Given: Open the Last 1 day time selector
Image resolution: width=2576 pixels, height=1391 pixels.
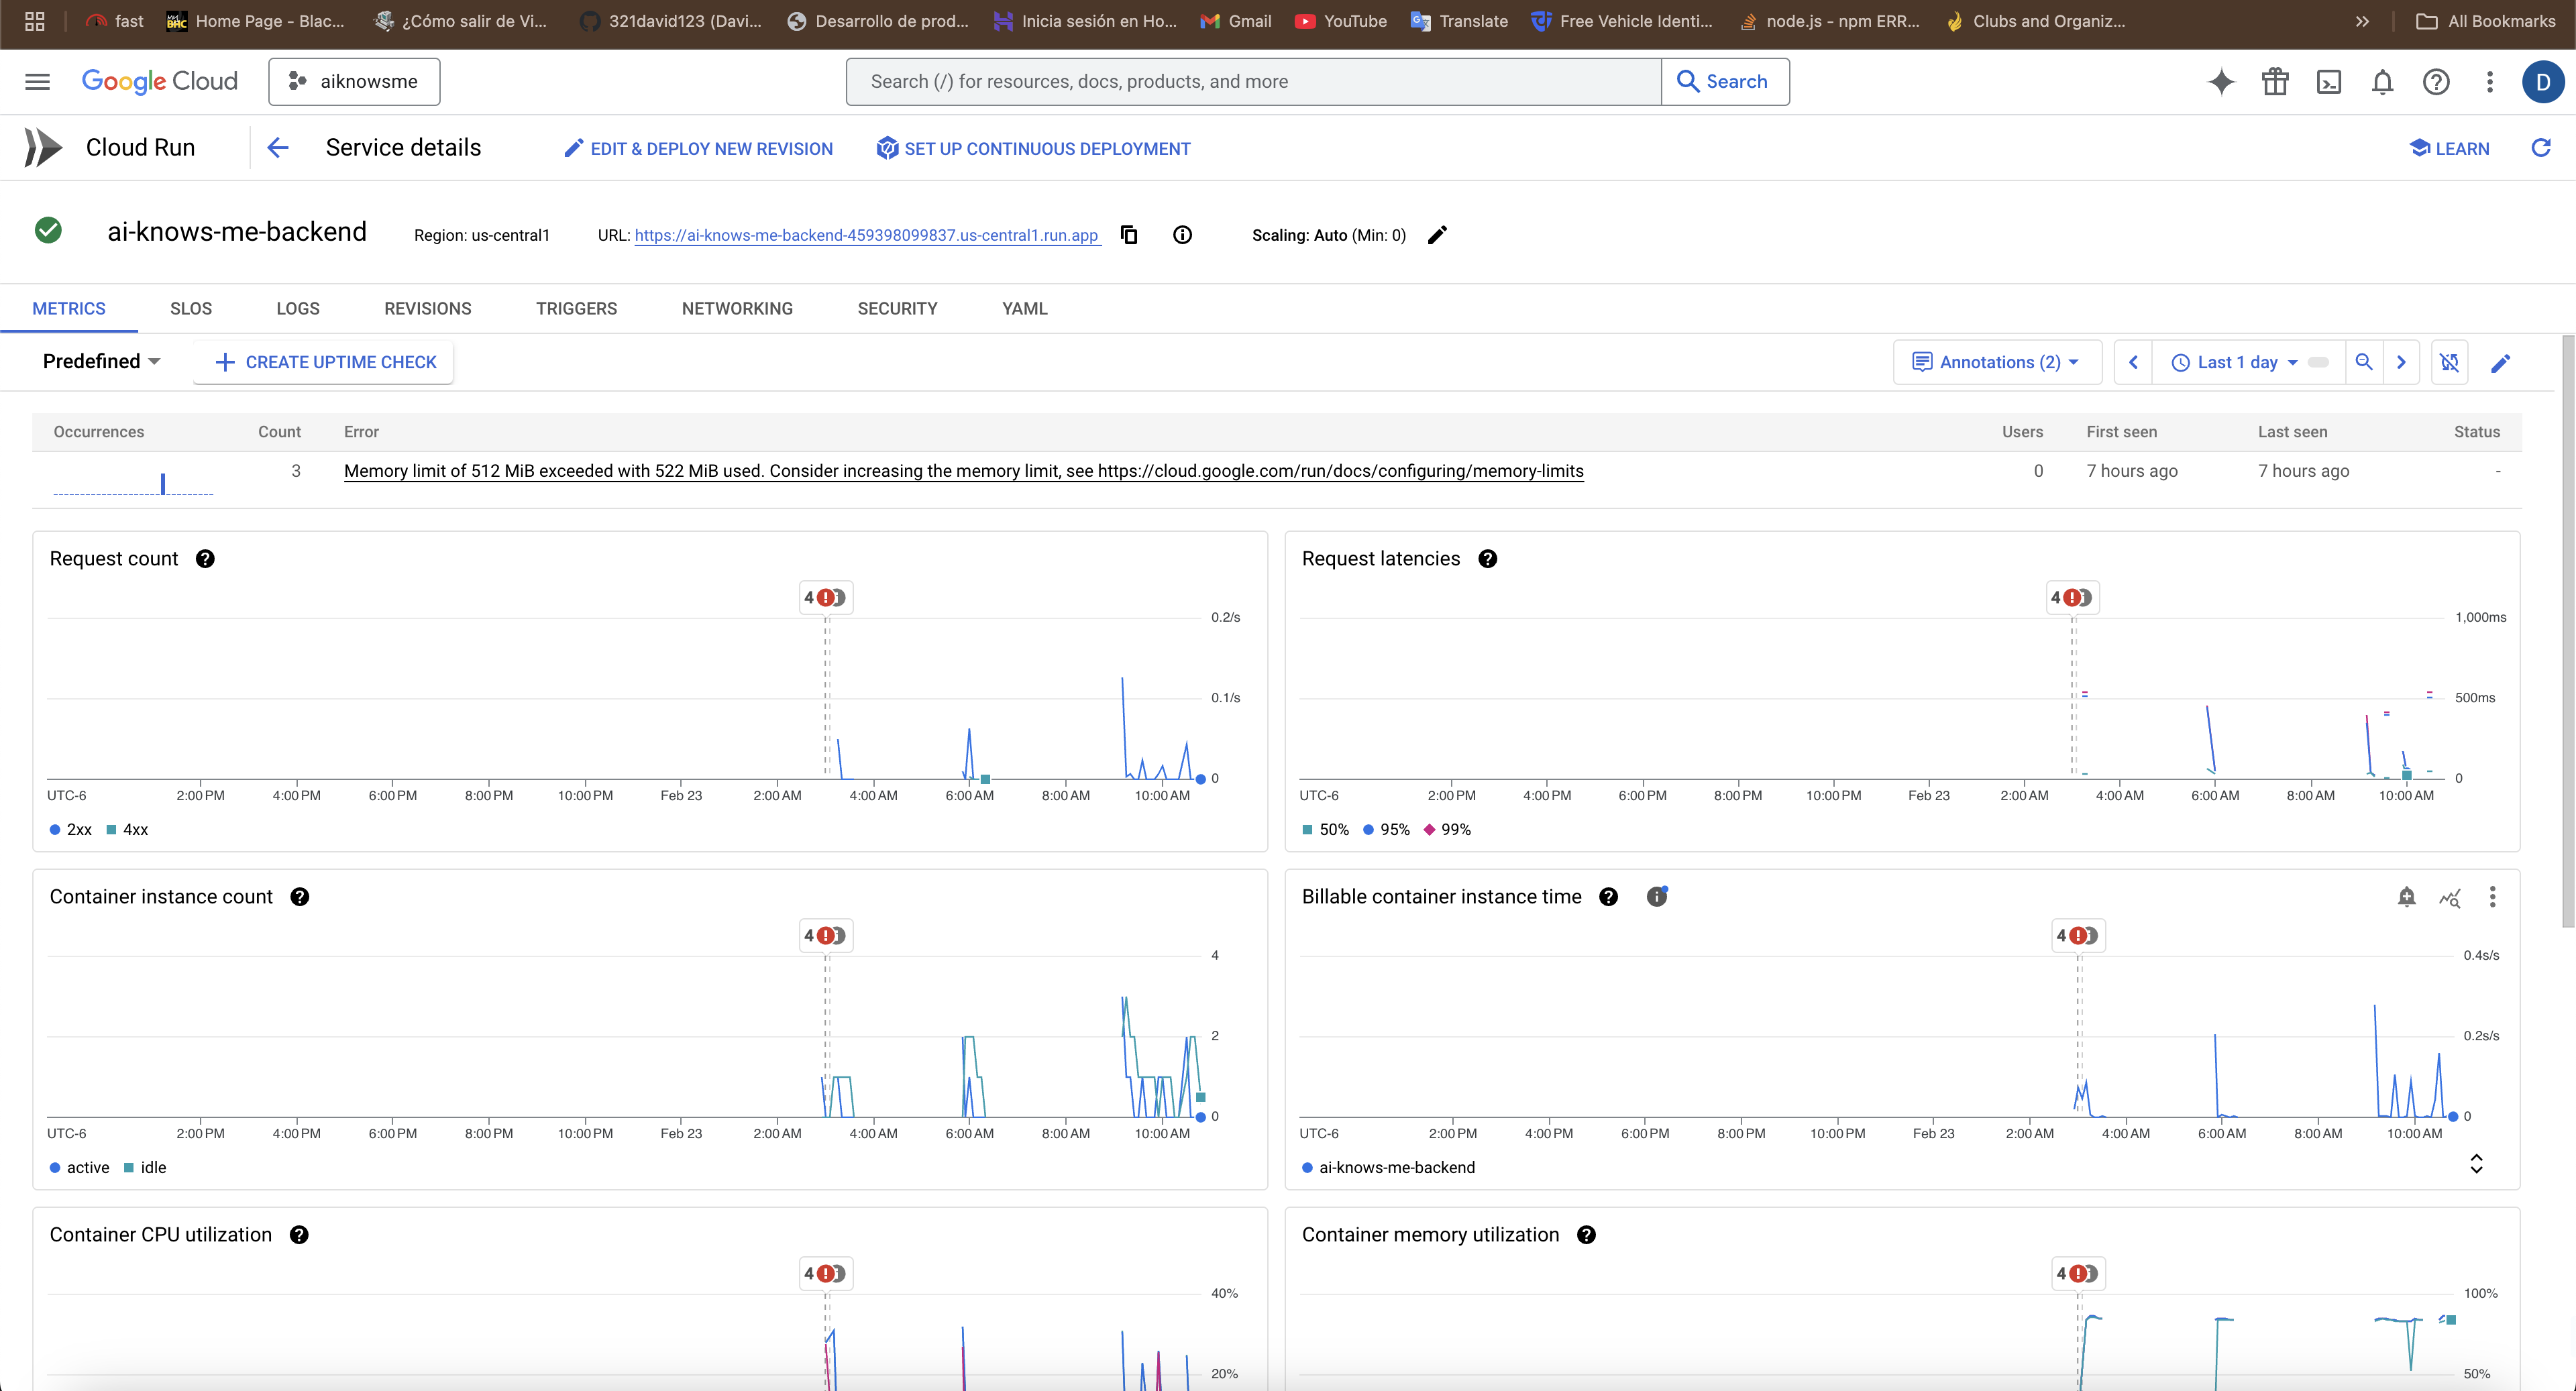Looking at the screenshot, I should pos(2238,362).
